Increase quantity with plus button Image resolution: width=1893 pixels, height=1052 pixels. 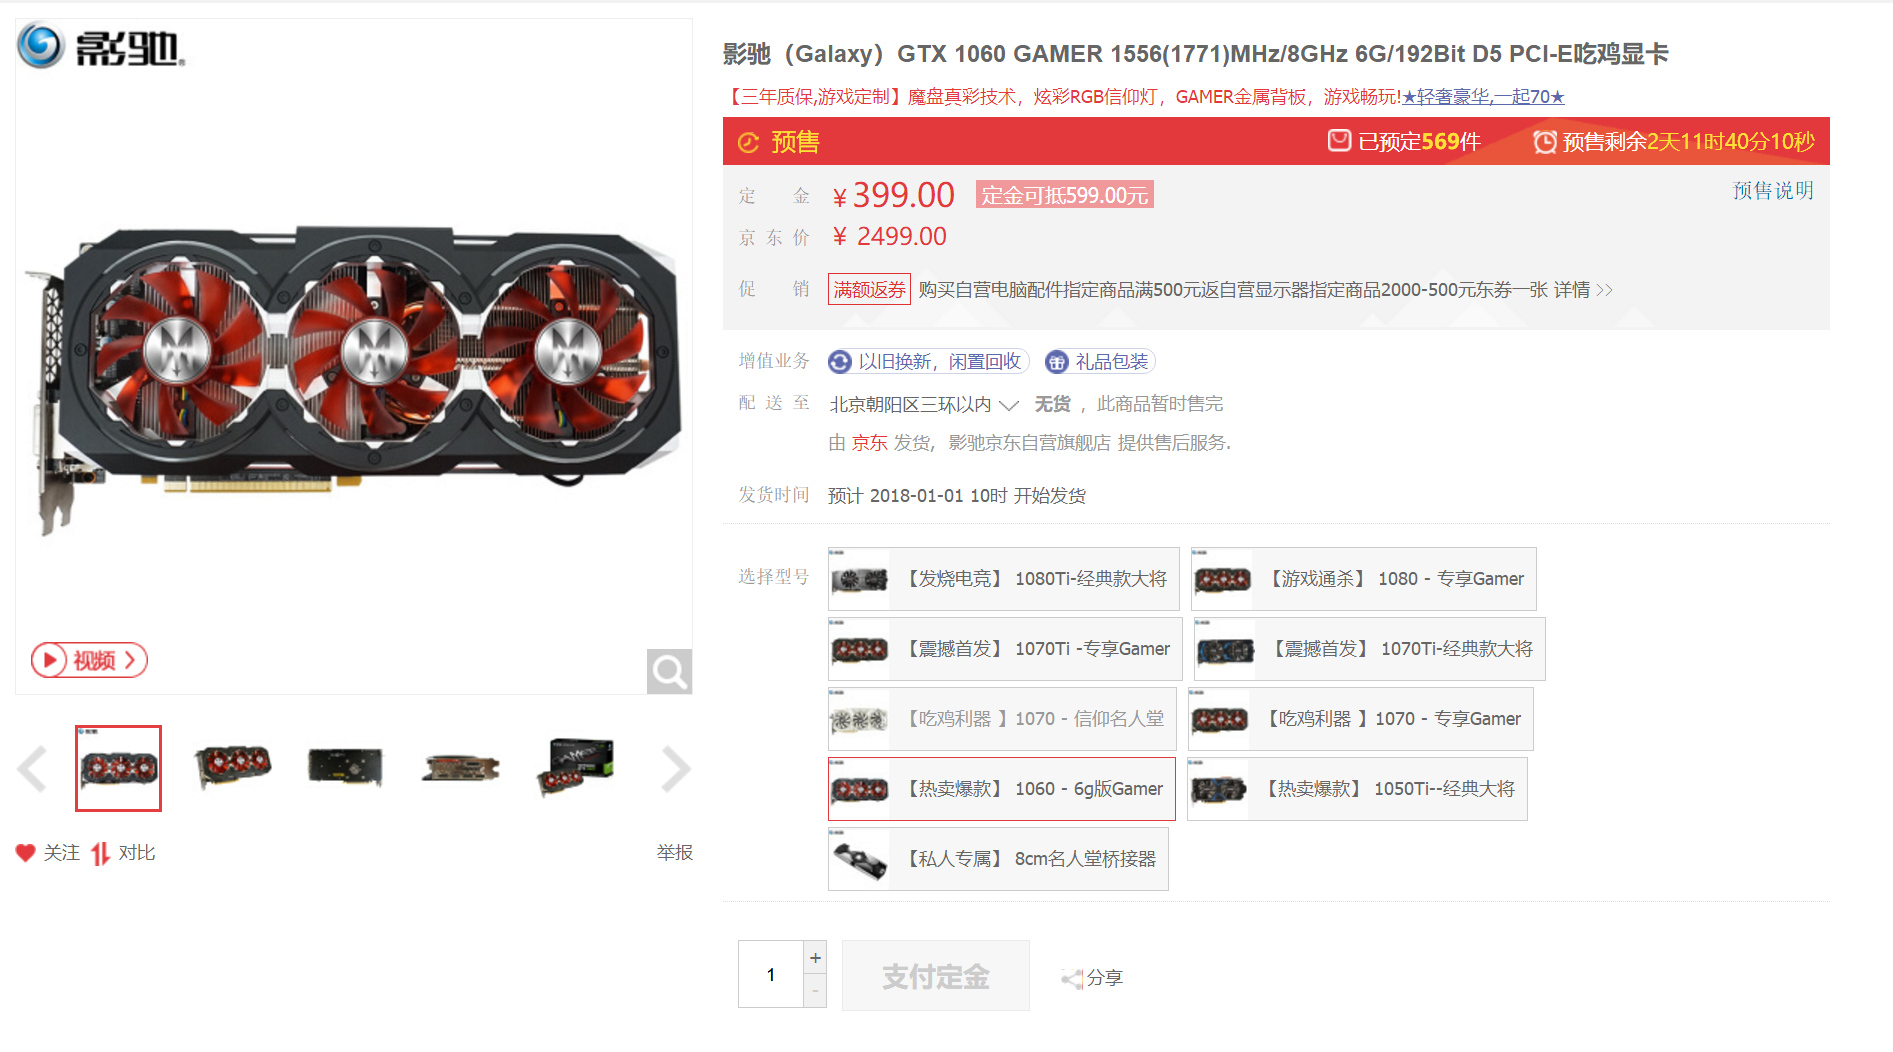[815, 957]
